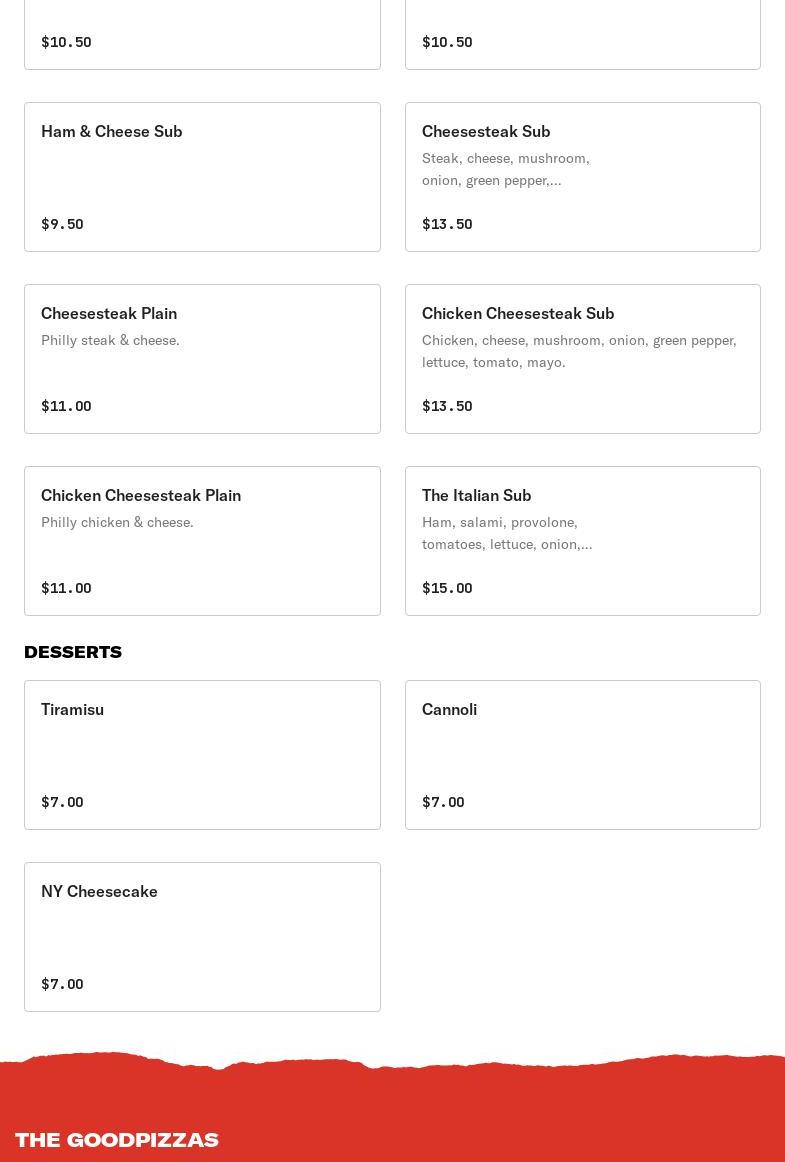
Task: Click the Desserts section heading
Action: pos(73,652)
